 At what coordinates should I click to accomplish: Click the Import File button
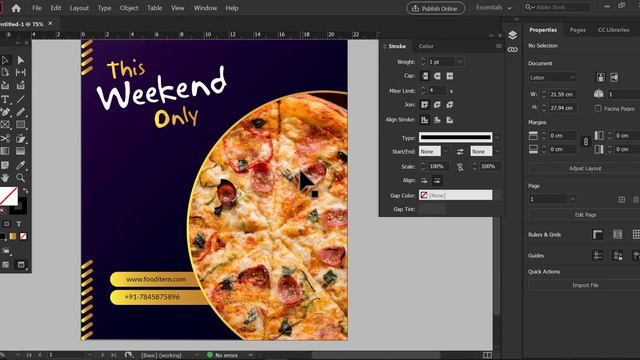click(585, 285)
